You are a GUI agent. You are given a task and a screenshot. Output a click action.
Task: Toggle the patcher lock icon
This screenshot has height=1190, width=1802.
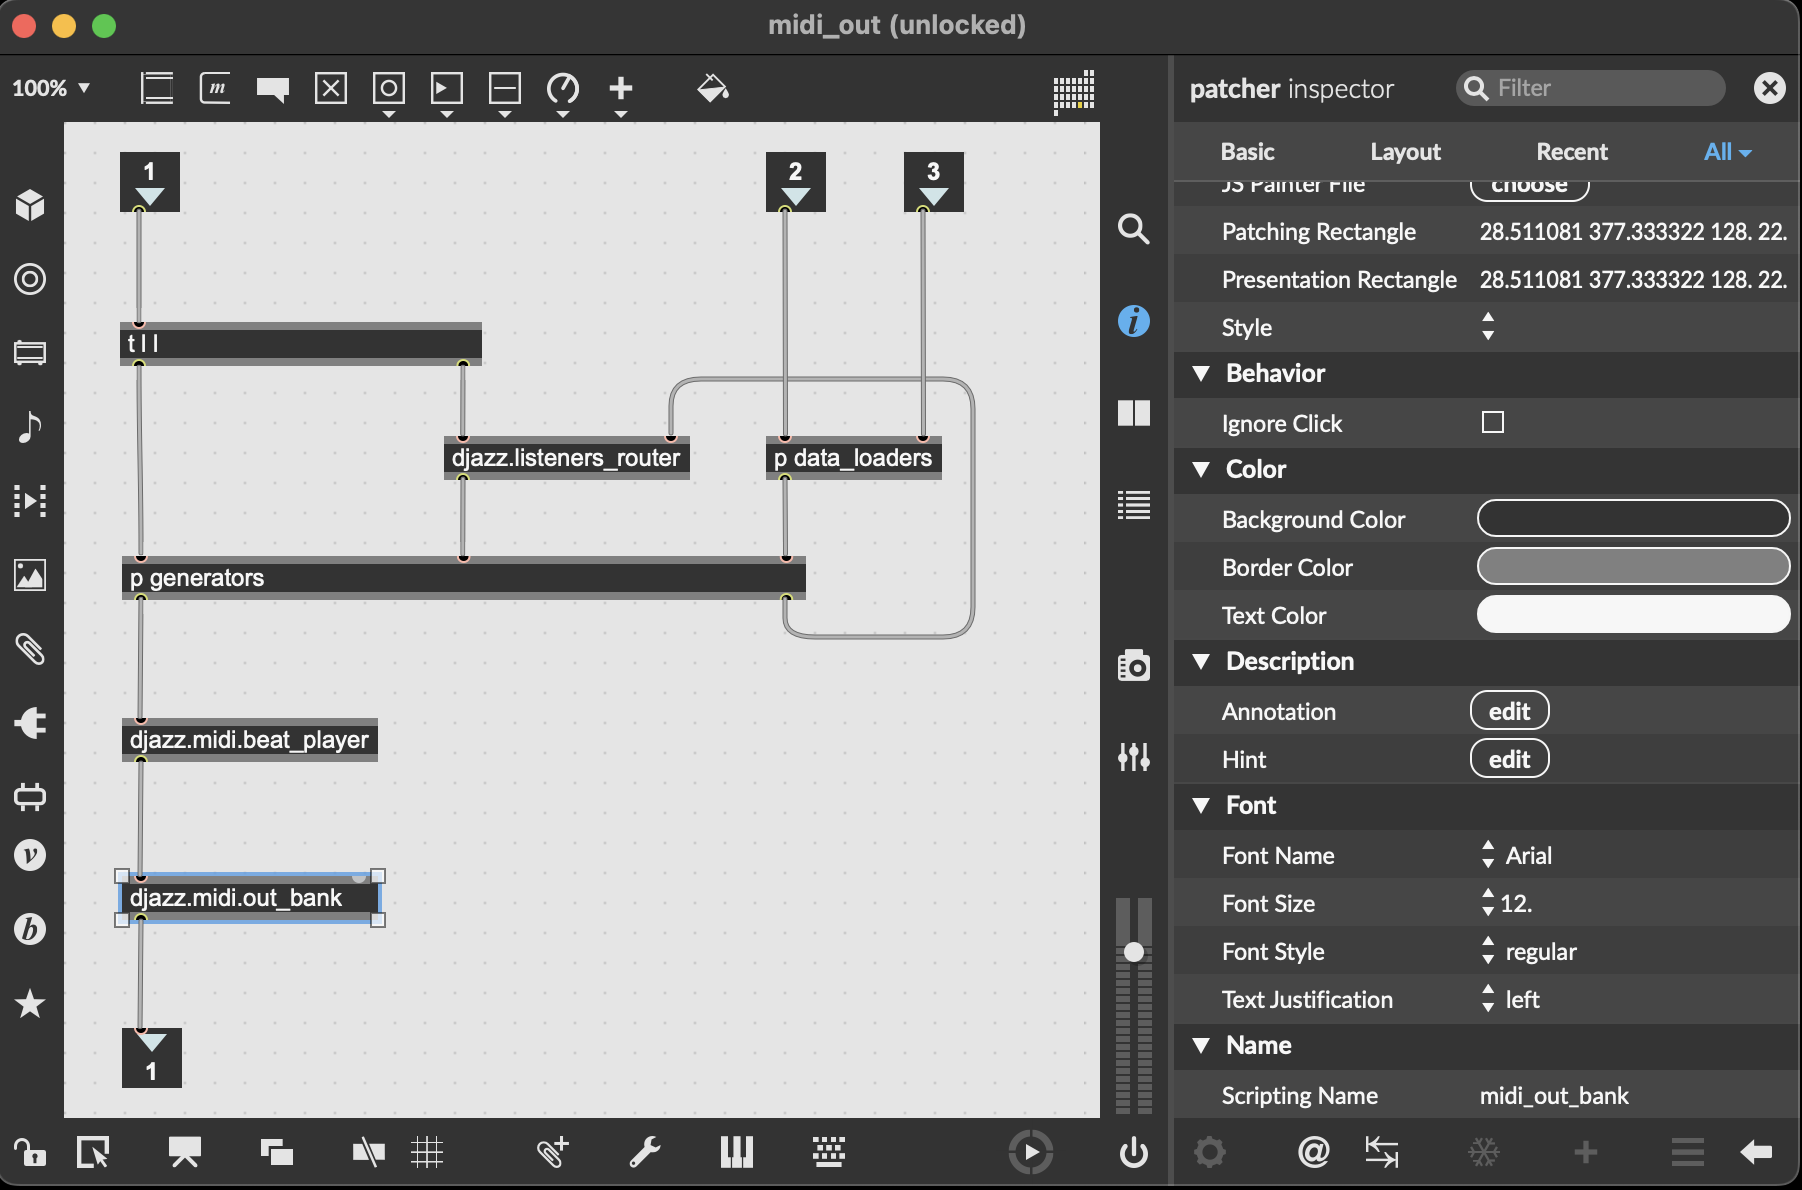(30, 1153)
